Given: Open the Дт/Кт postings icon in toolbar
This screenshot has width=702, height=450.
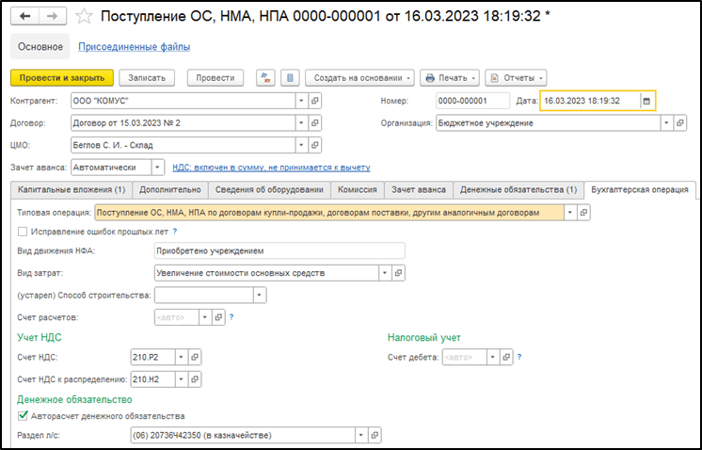Looking at the screenshot, I should 265,78.
